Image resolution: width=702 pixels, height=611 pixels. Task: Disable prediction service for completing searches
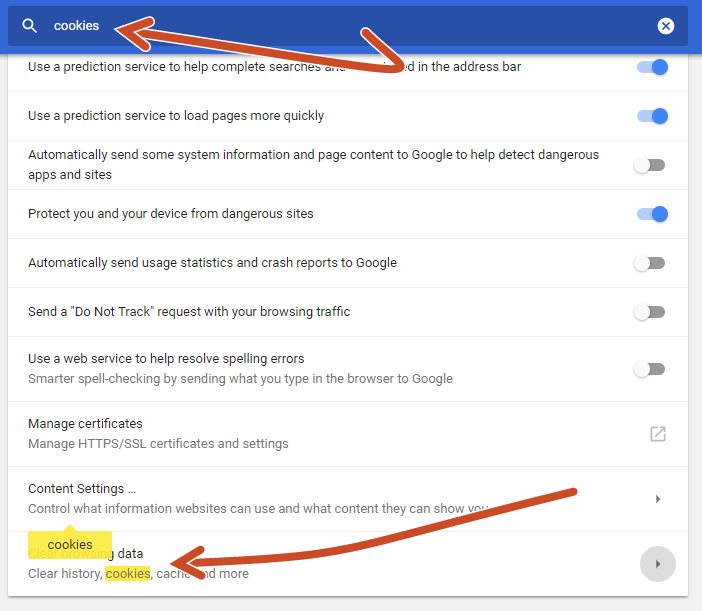click(652, 67)
